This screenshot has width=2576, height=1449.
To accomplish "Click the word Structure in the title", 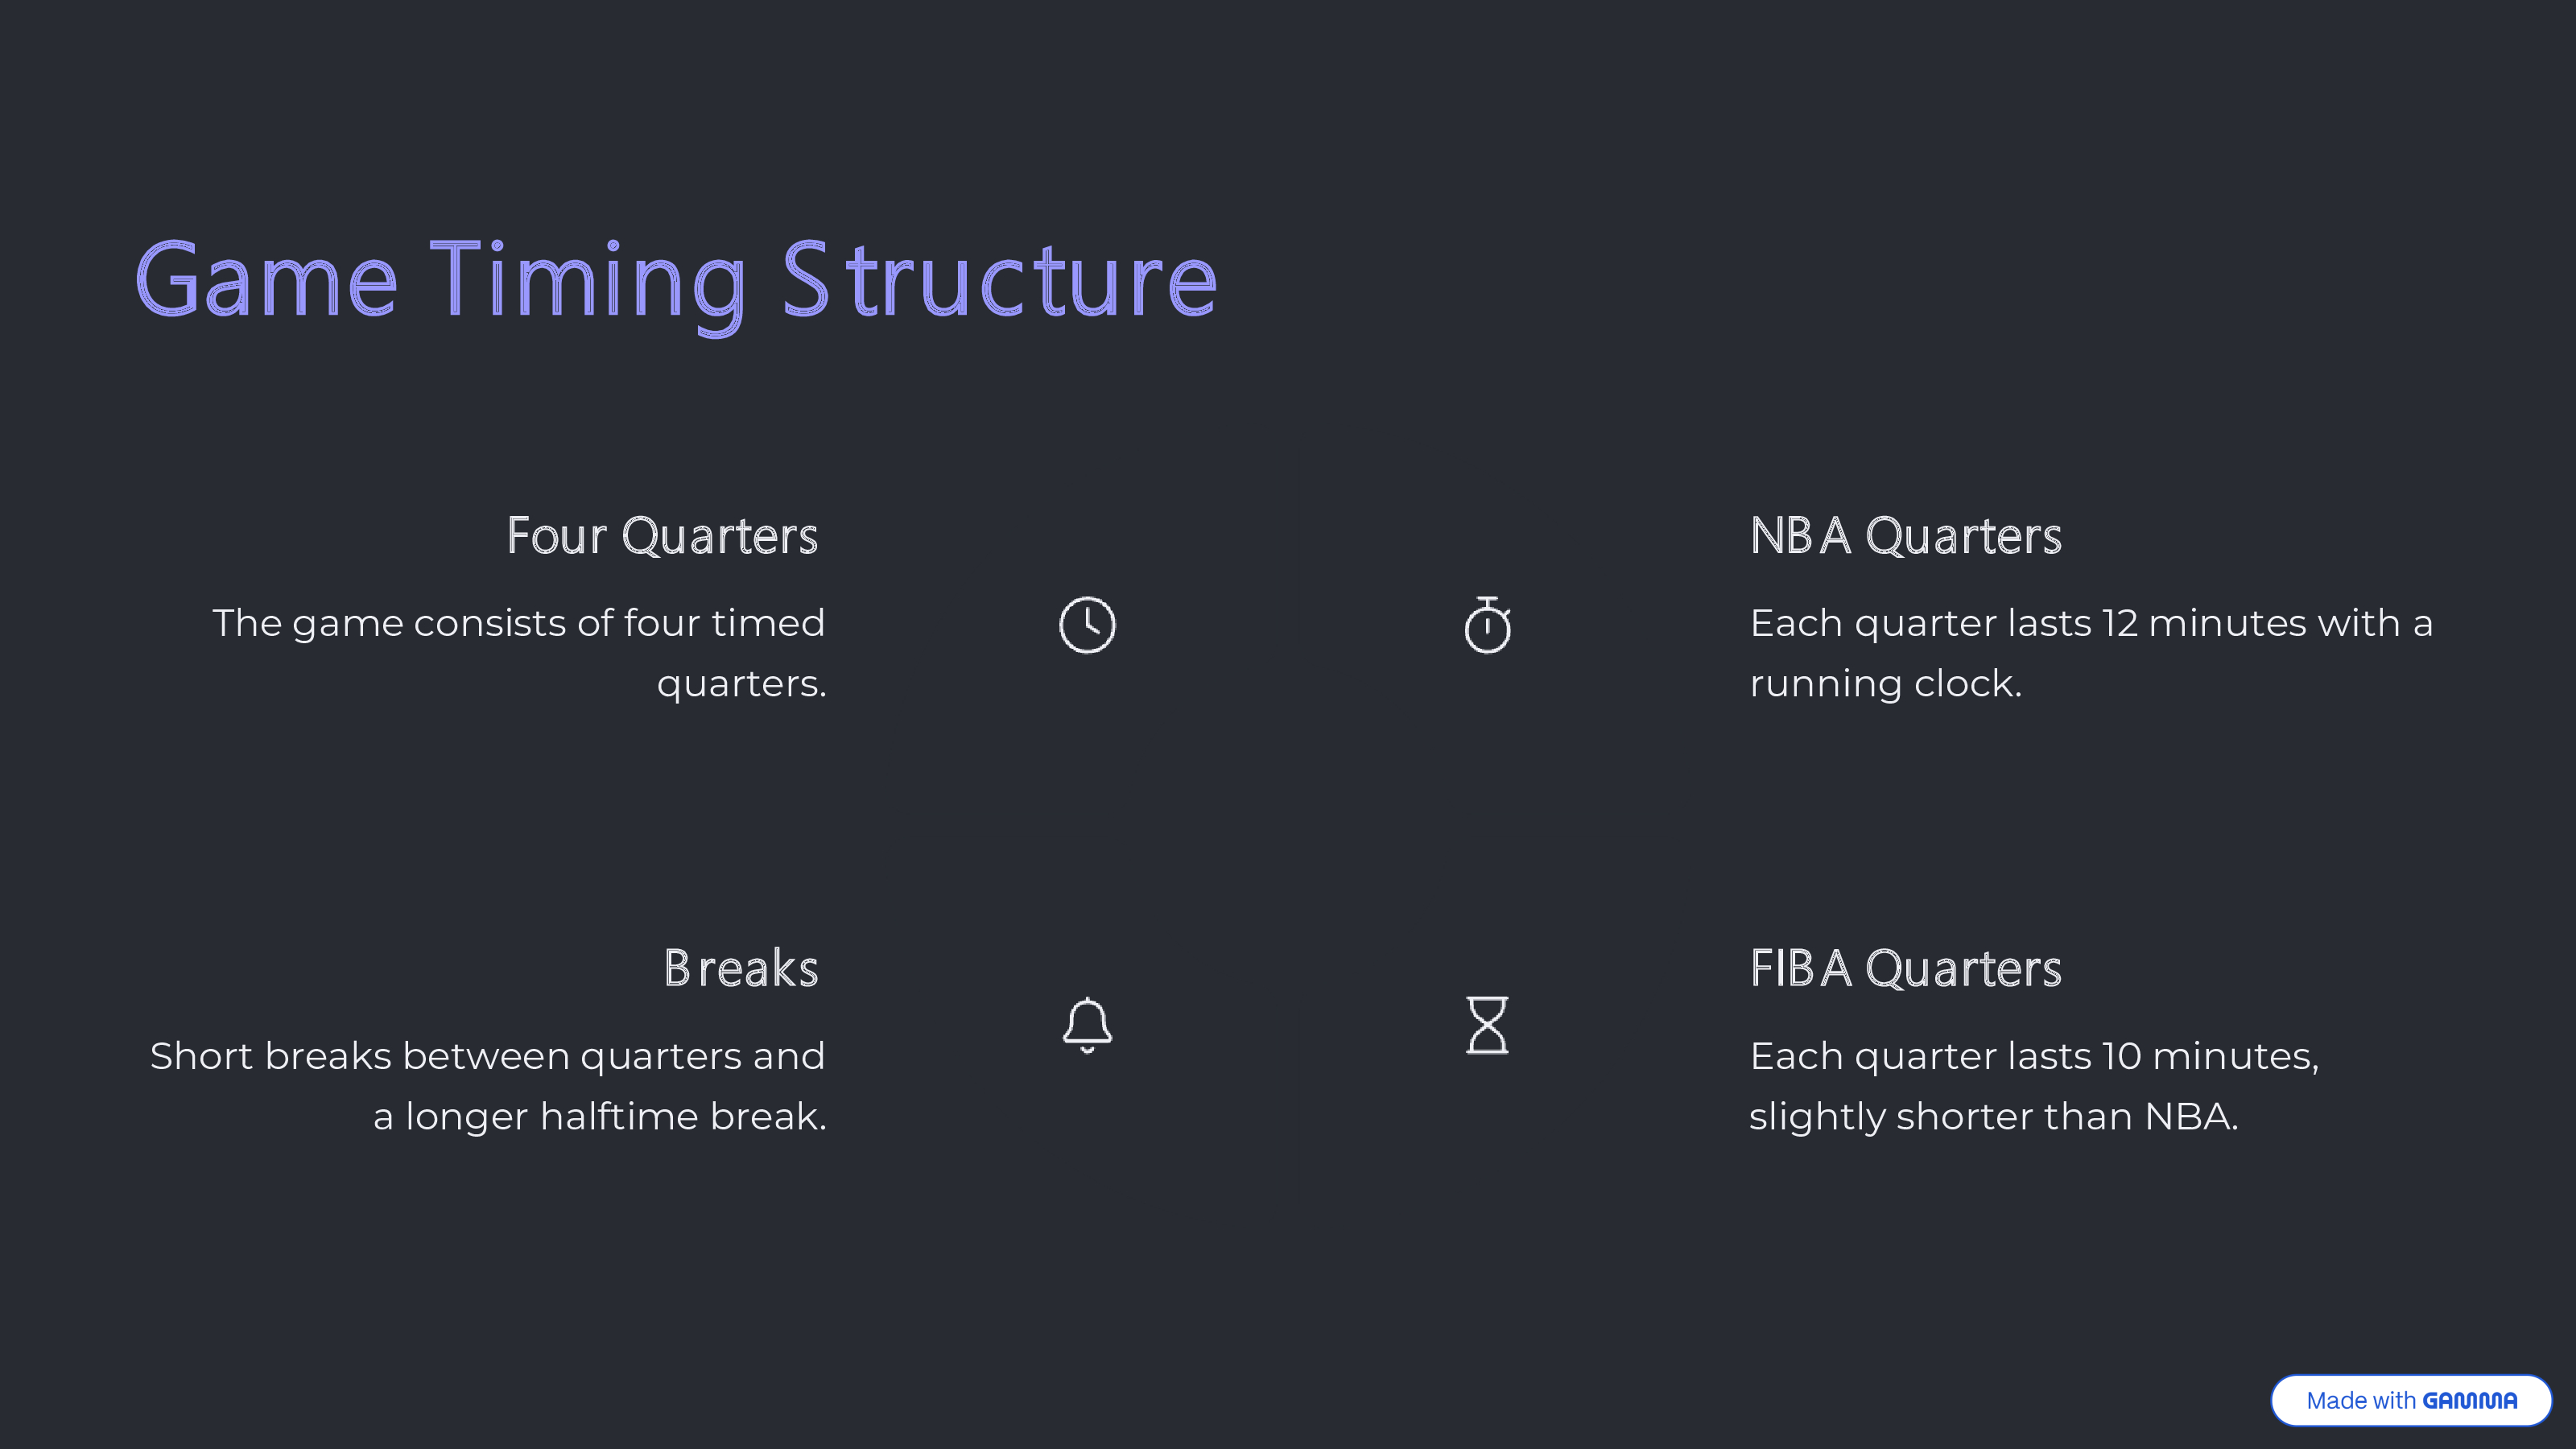I will pyautogui.click(x=1000, y=281).
